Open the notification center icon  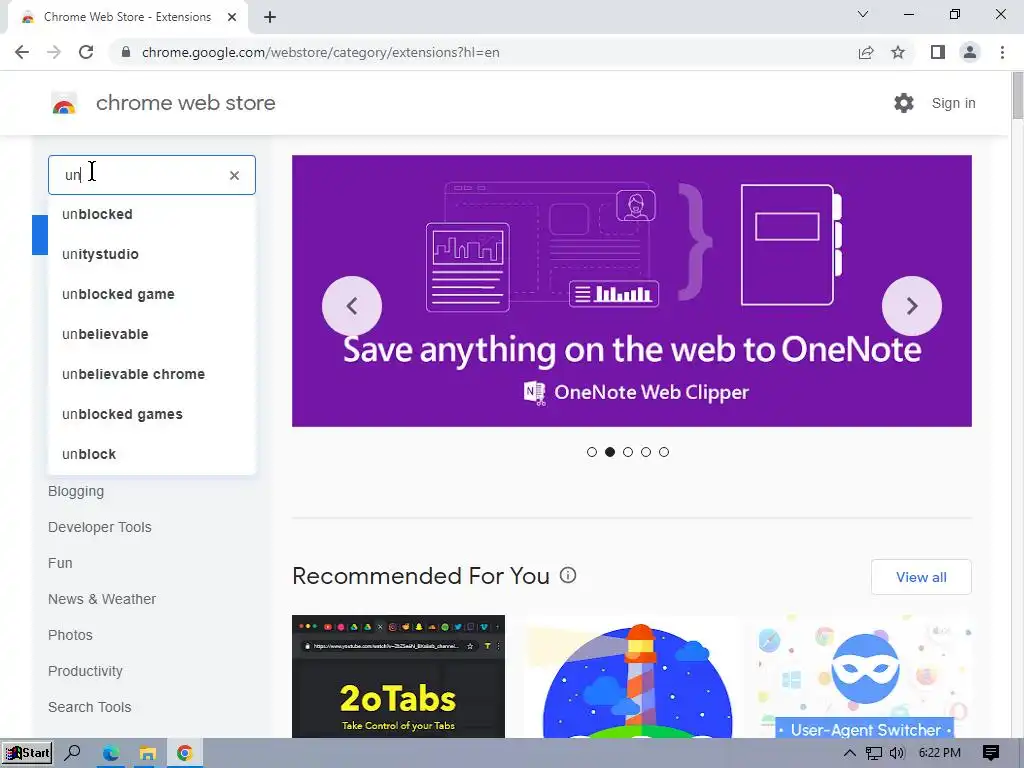(x=991, y=753)
